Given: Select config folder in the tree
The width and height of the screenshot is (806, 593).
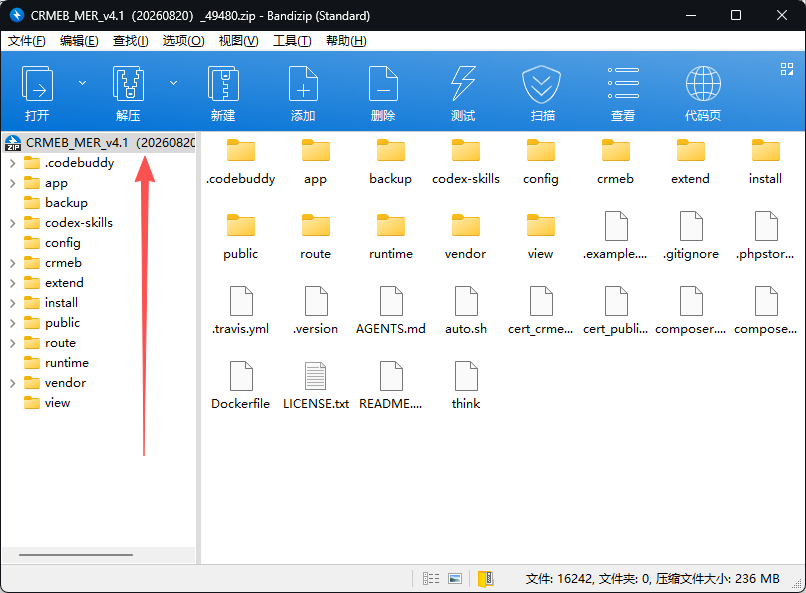Looking at the screenshot, I should tap(52, 243).
